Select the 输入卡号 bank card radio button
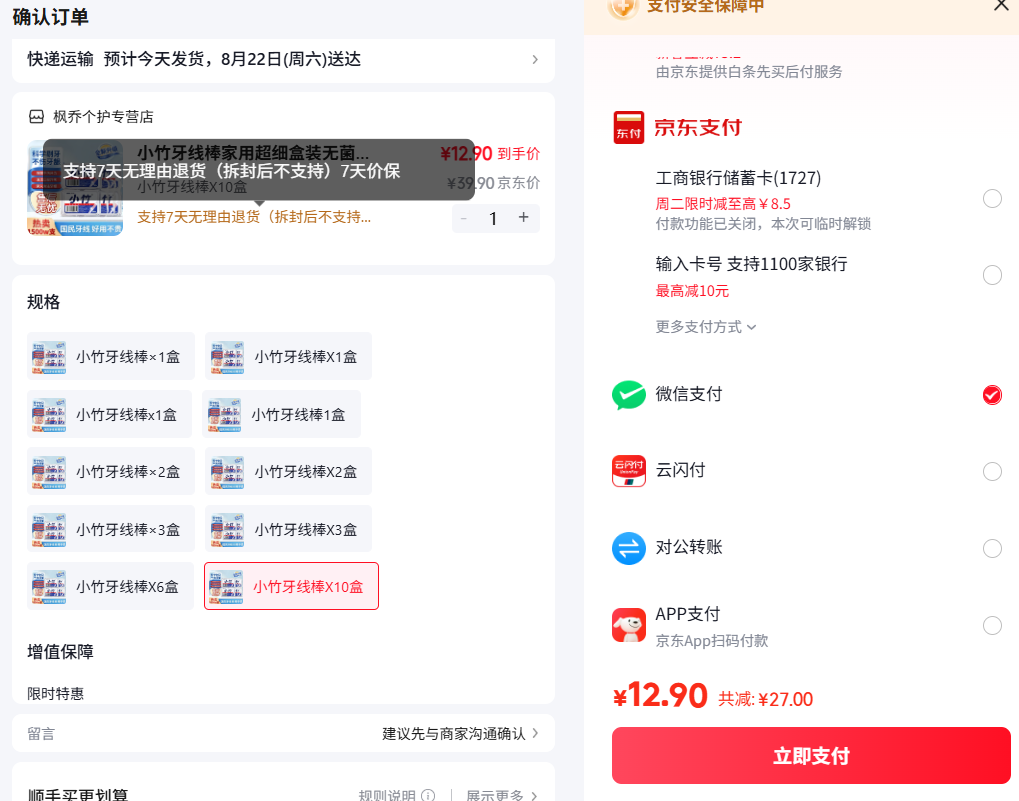 (x=992, y=275)
